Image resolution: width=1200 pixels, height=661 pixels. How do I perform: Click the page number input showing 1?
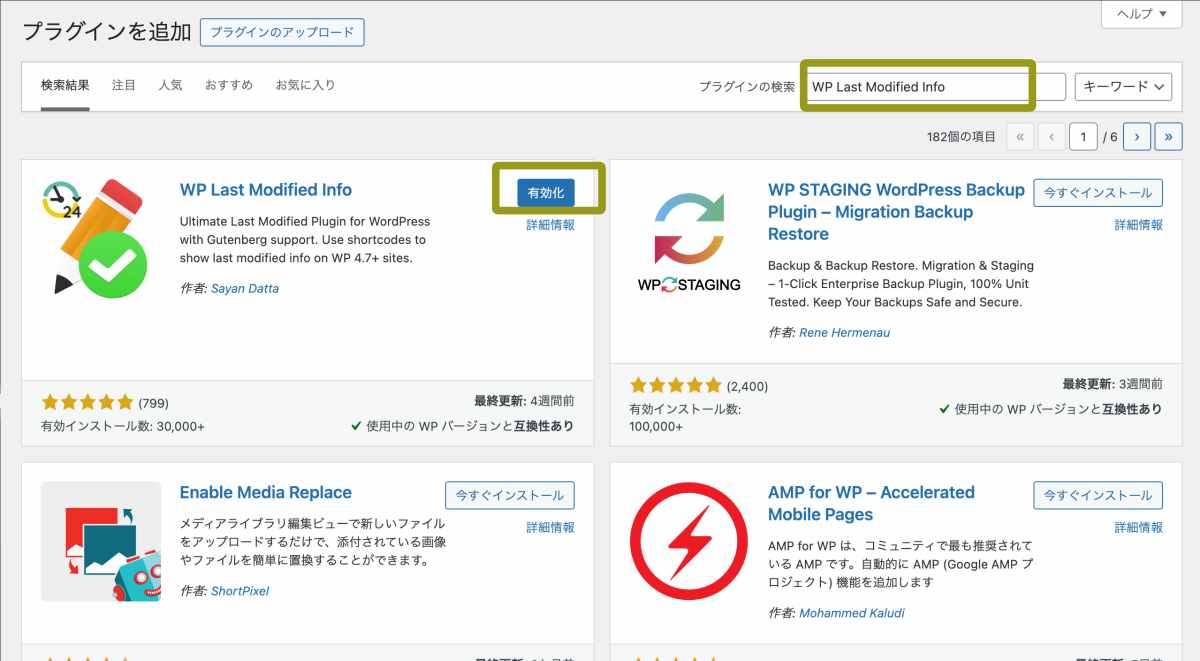tap(1084, 136)
